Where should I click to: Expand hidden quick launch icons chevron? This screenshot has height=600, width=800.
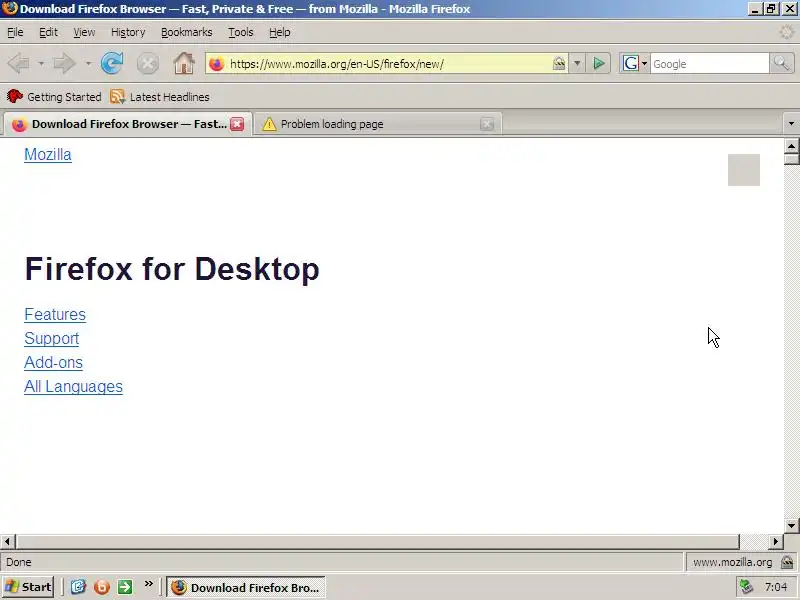148,584
